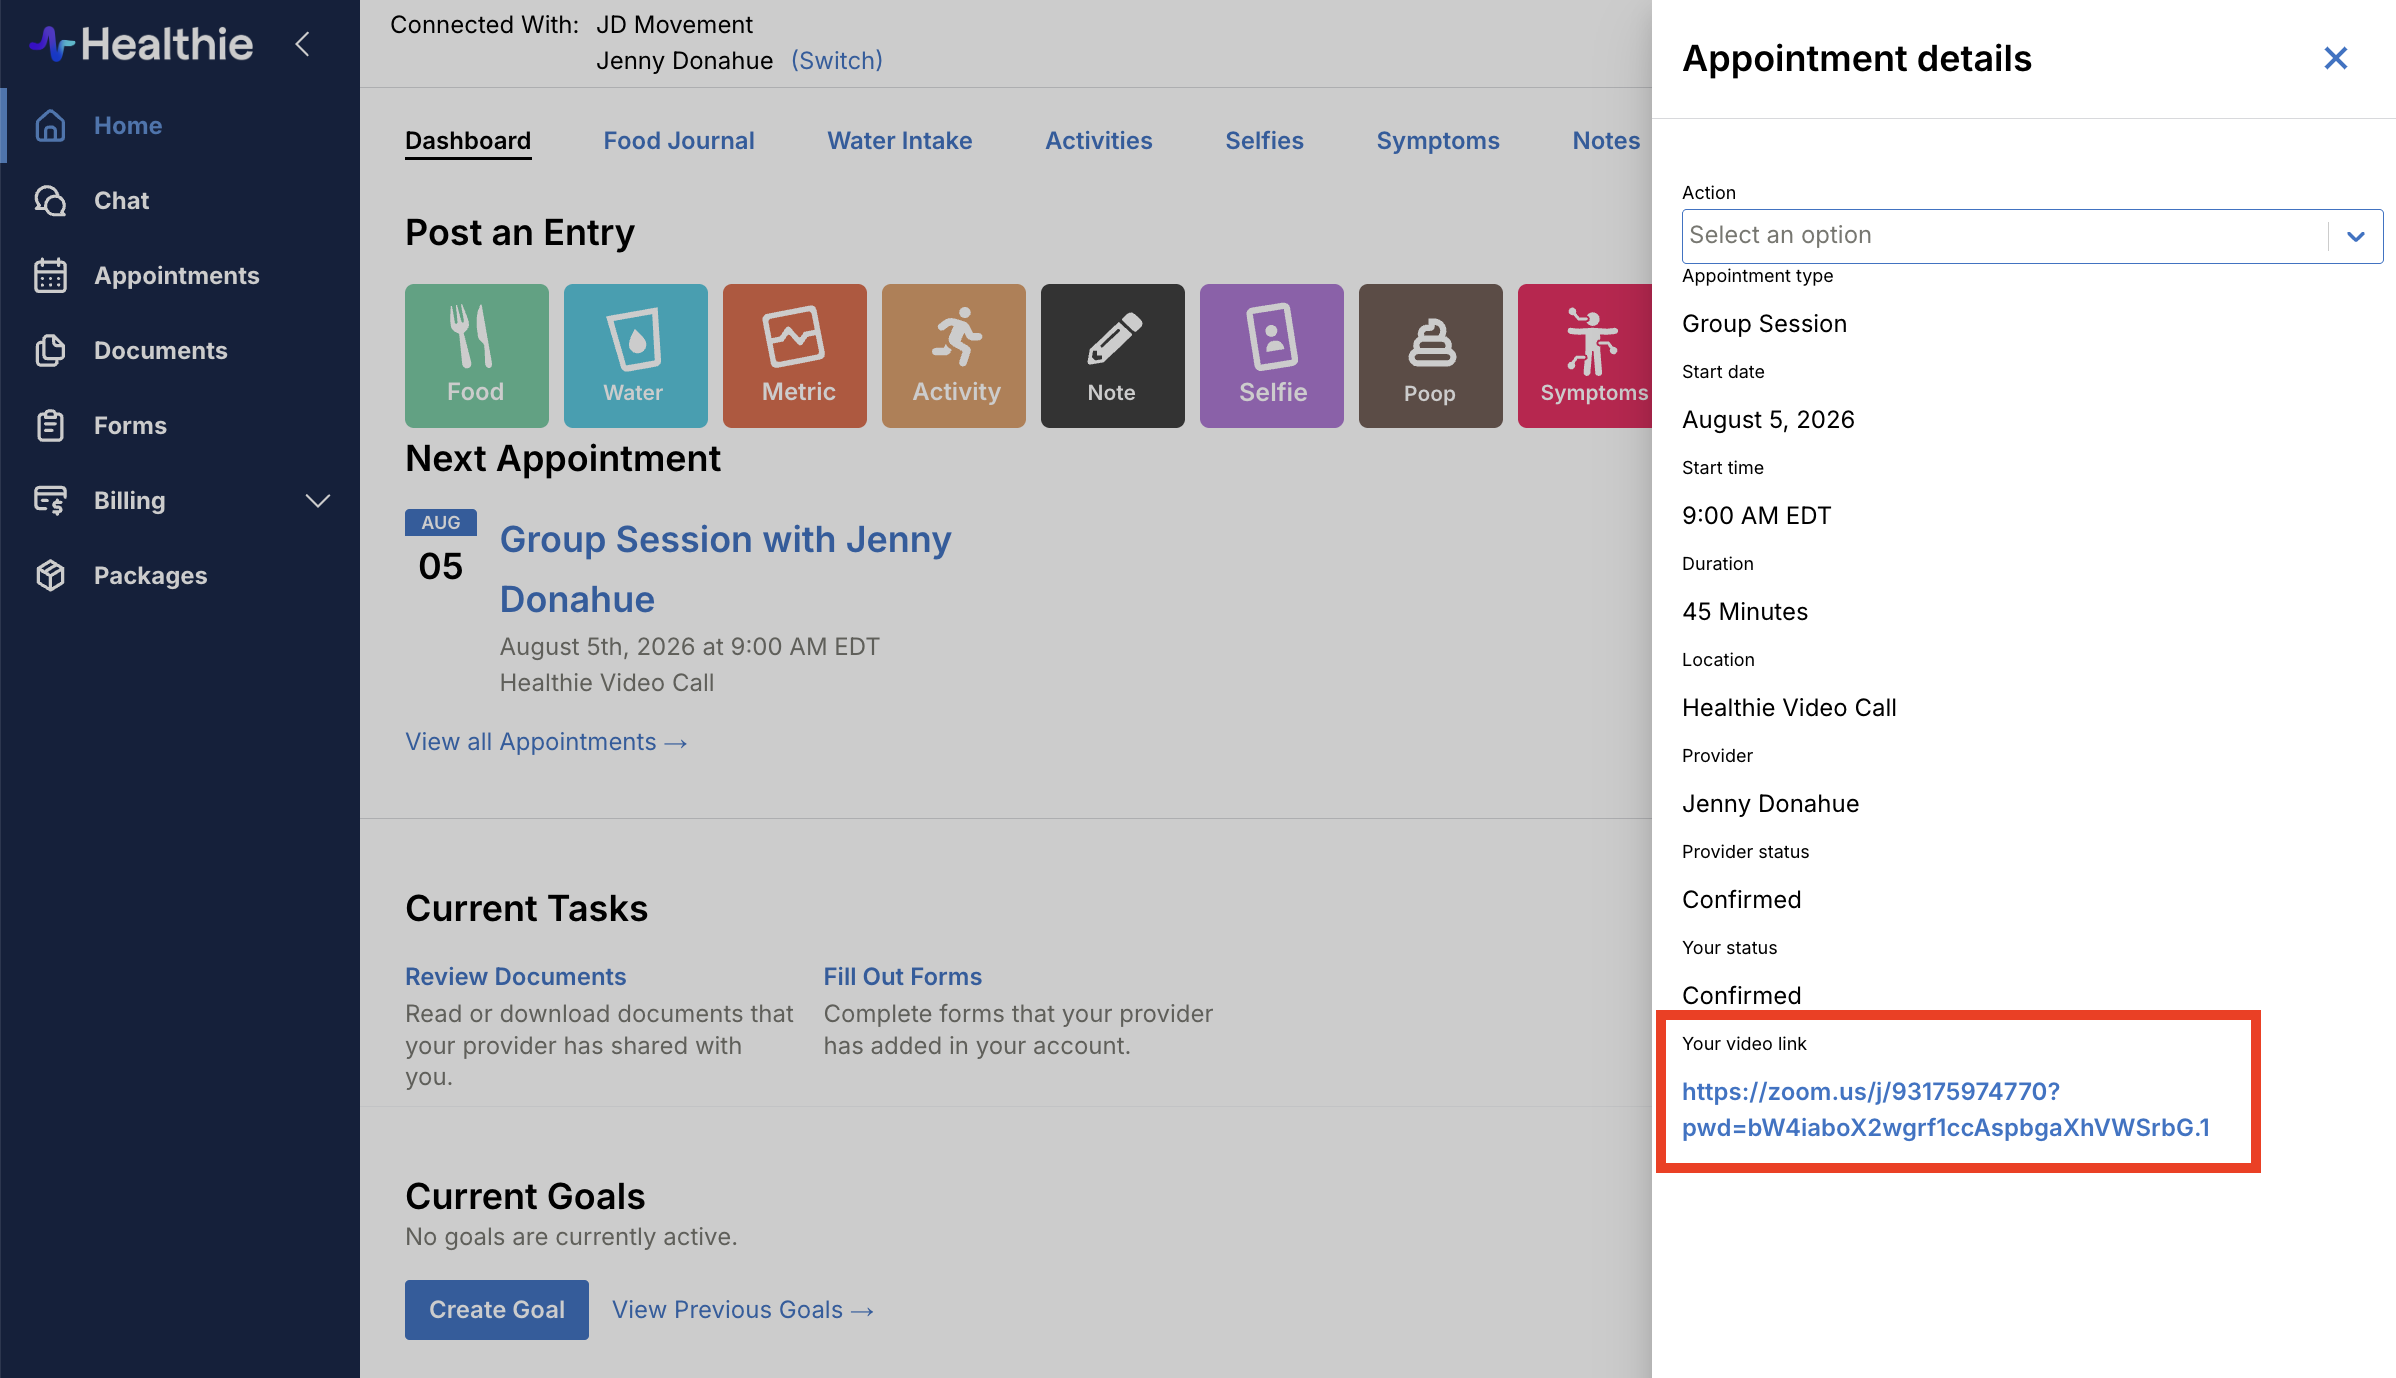Click the Forms clipboard icon
Viewport: 2396px width, 1378px height.
pyautogui.click(x=50, y=426)
